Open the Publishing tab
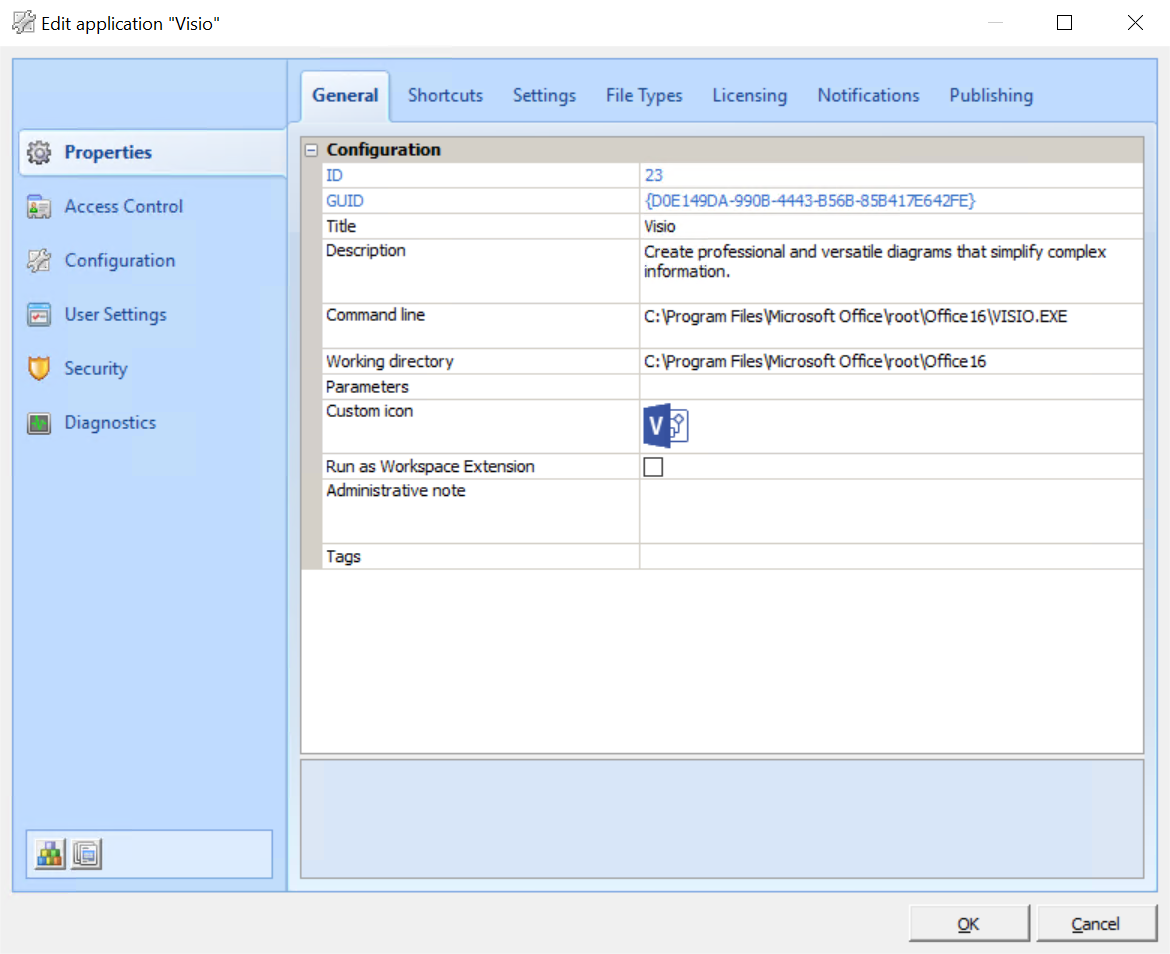The image size is (1170, 954). tap(991, 95)
